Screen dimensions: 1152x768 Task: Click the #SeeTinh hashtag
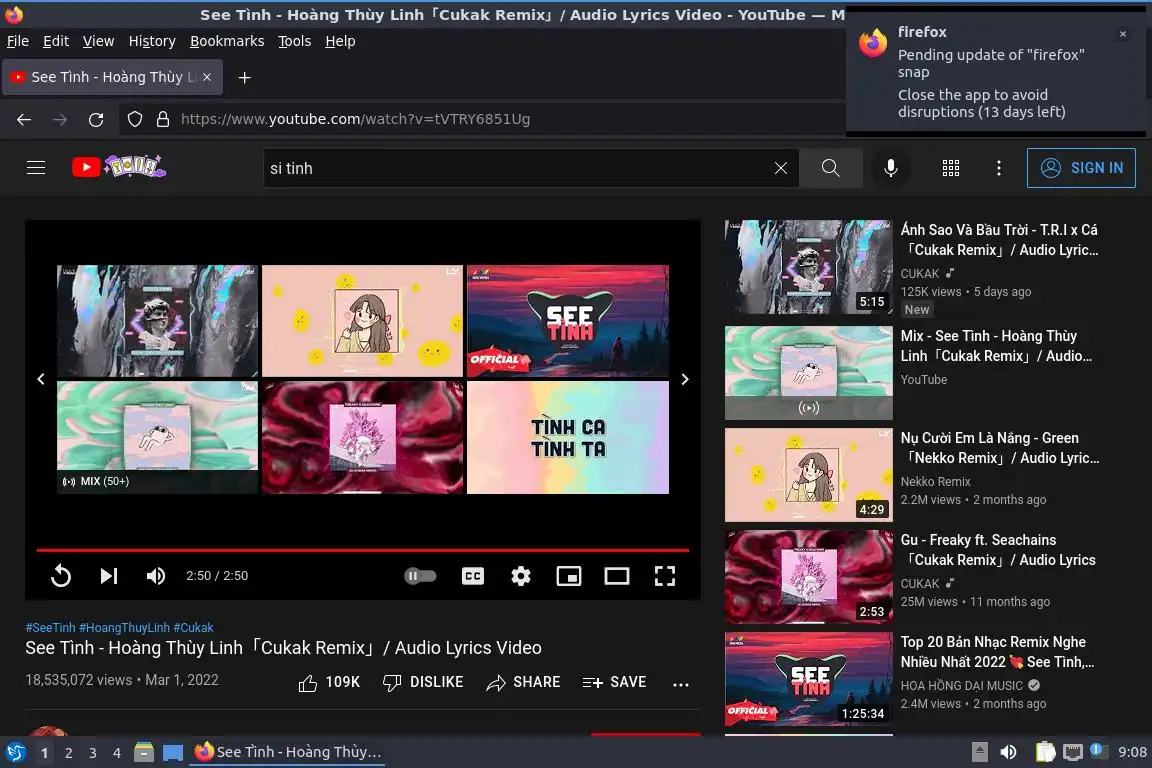point(51,628)
